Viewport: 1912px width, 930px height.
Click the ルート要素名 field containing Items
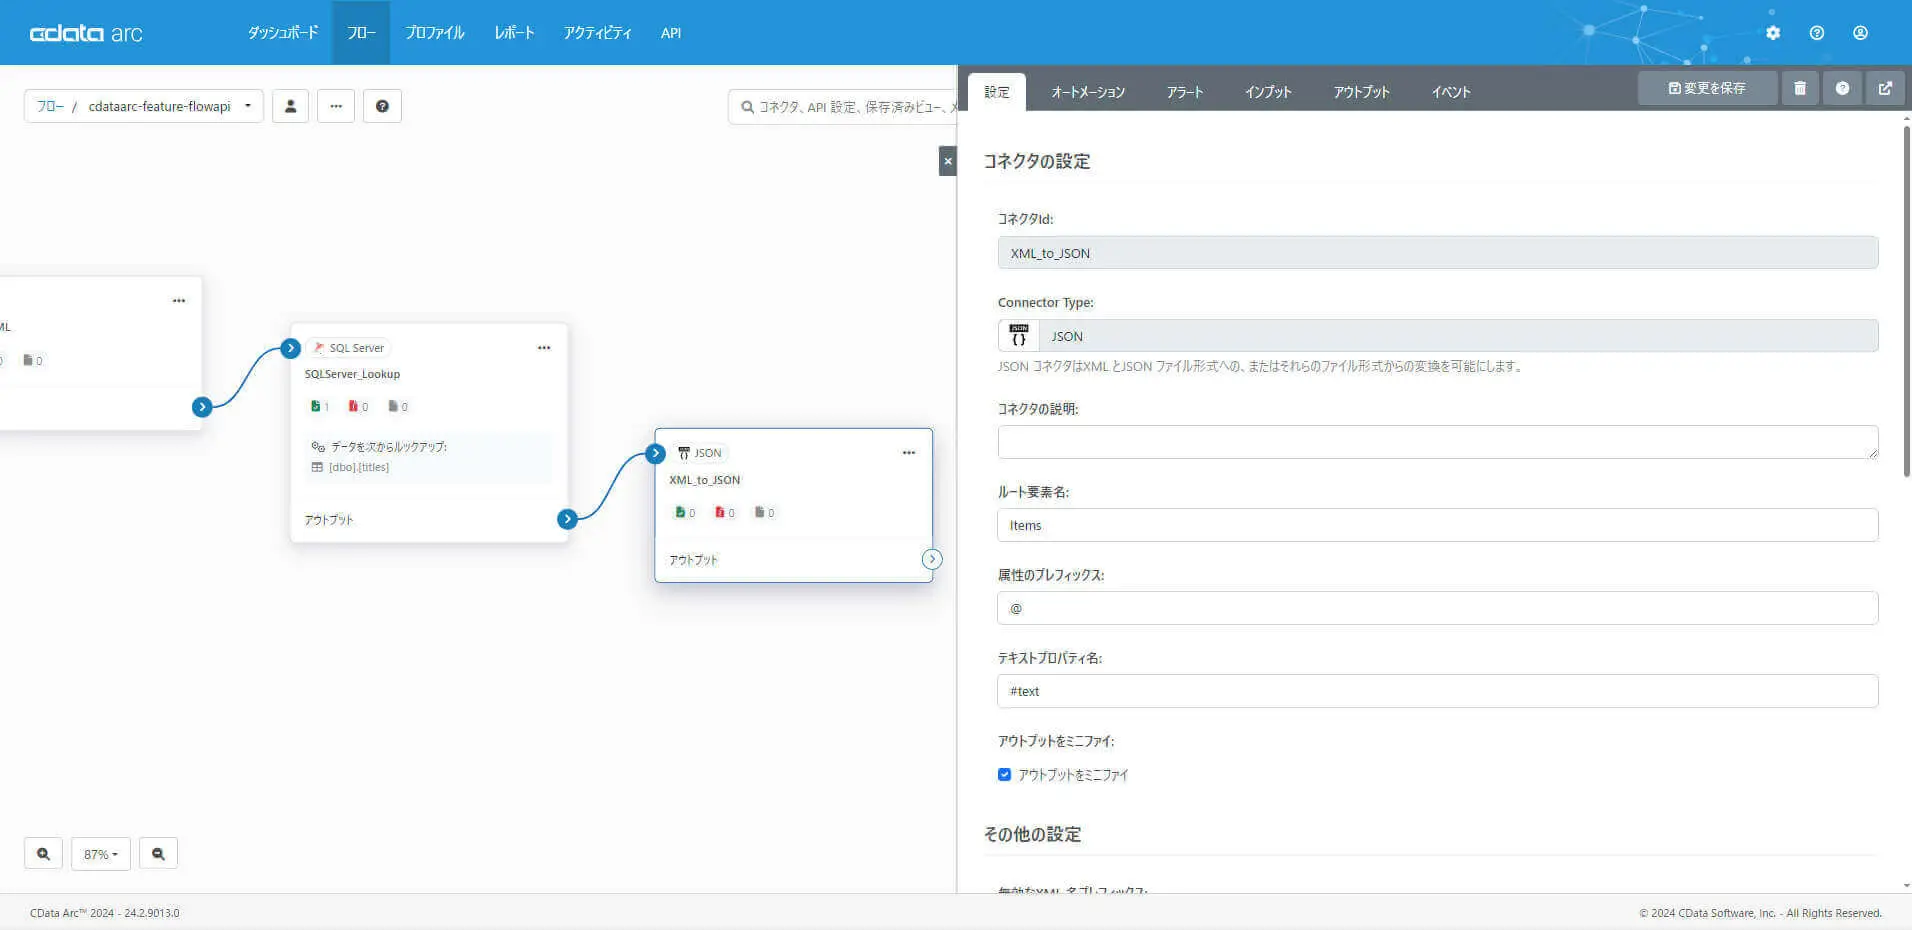[1437, 525]
